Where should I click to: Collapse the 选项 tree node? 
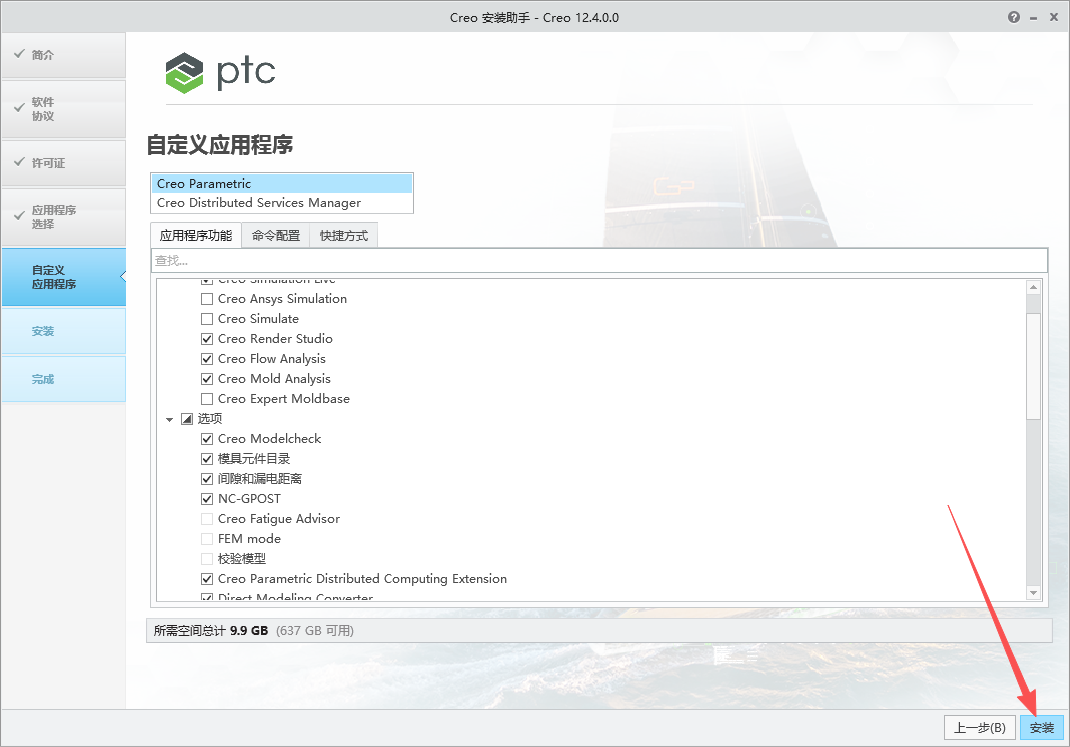click(x=169, y=418)
